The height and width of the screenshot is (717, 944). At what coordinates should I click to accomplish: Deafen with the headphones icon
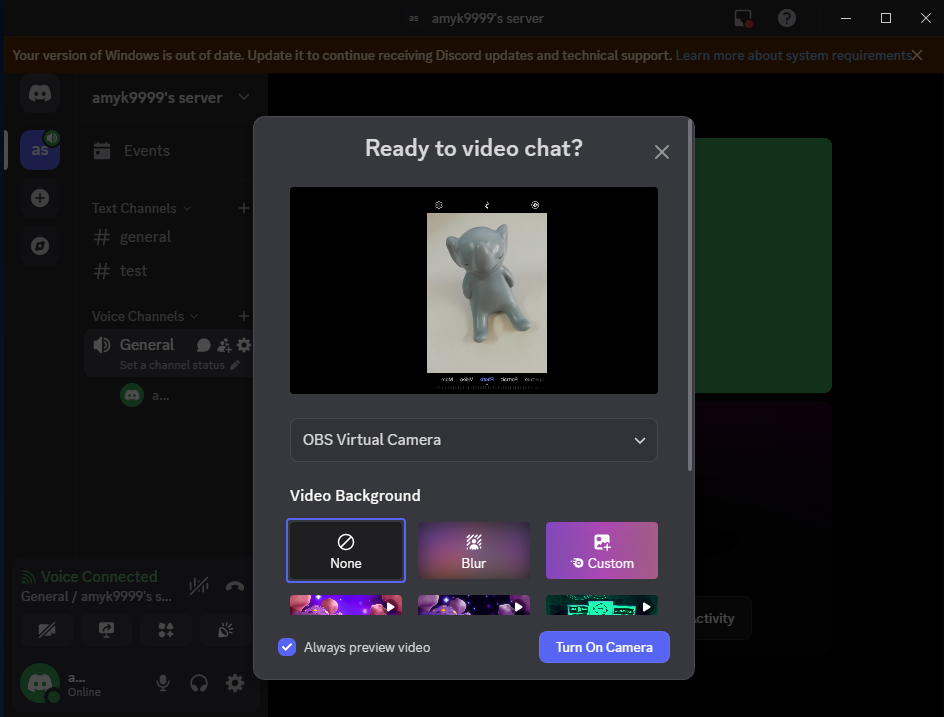pyautogui.click(x=199, y=683)
